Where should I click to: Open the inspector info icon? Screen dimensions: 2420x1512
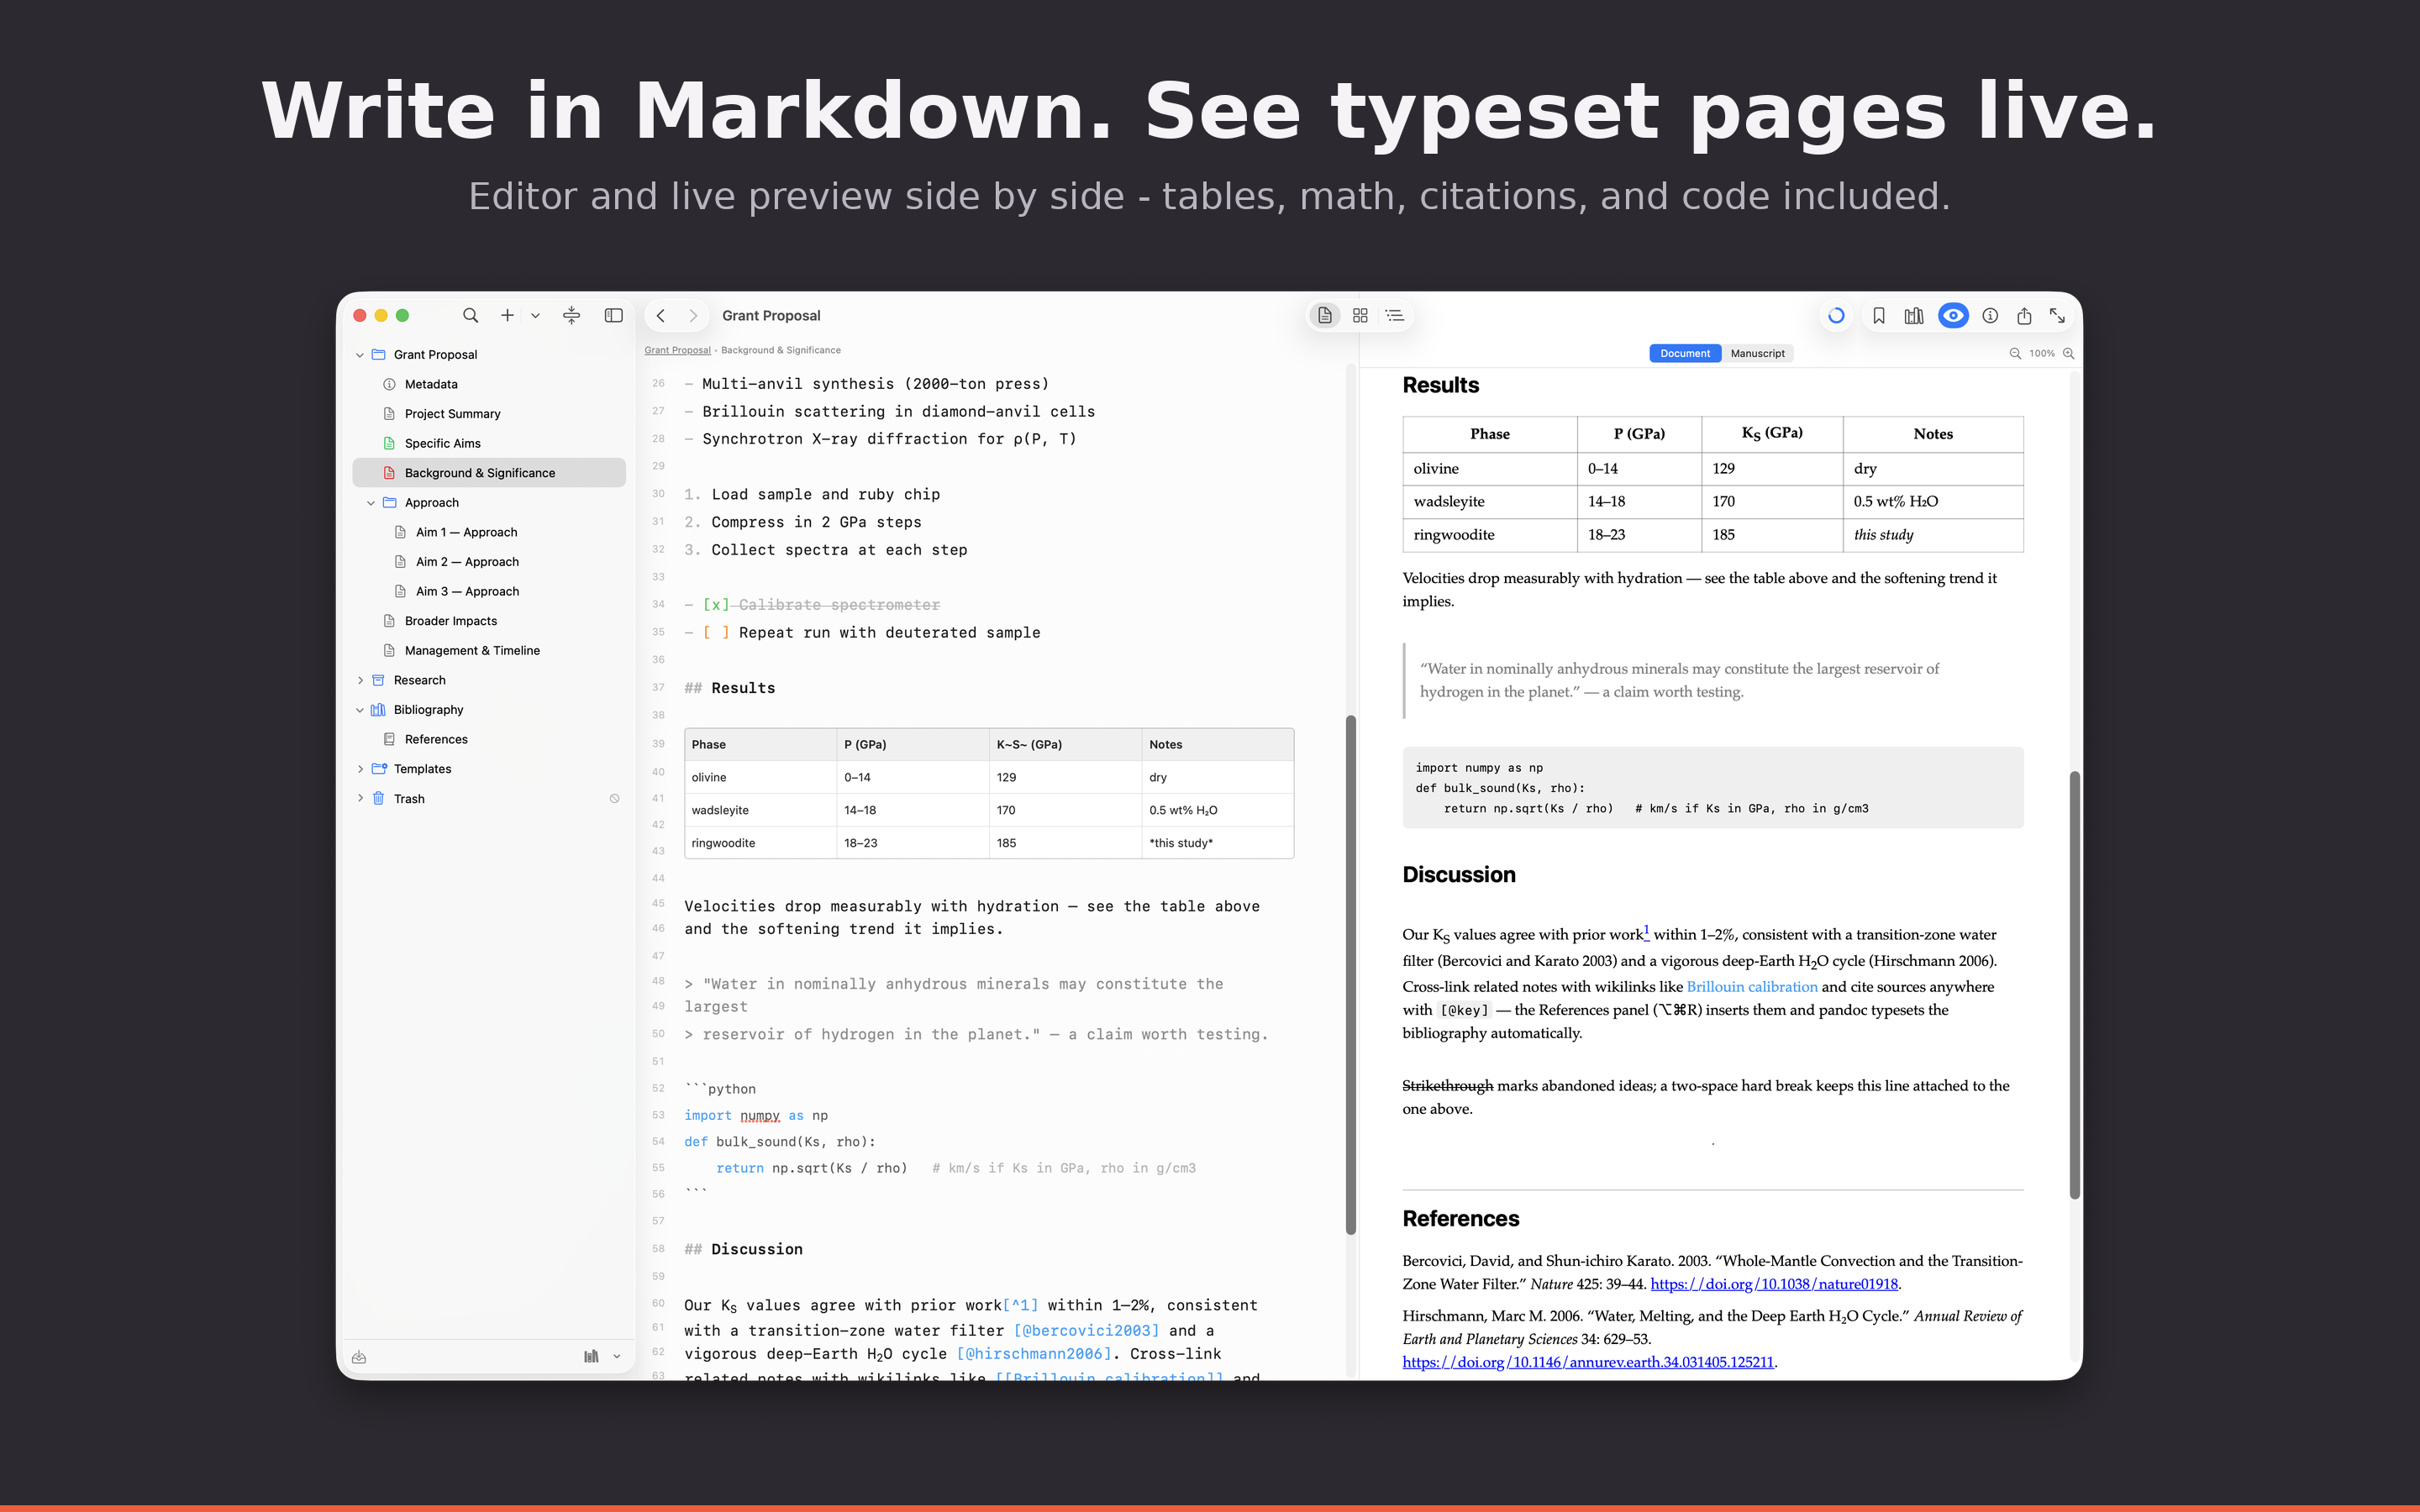pyautogui.click(x=1990, y=315)
